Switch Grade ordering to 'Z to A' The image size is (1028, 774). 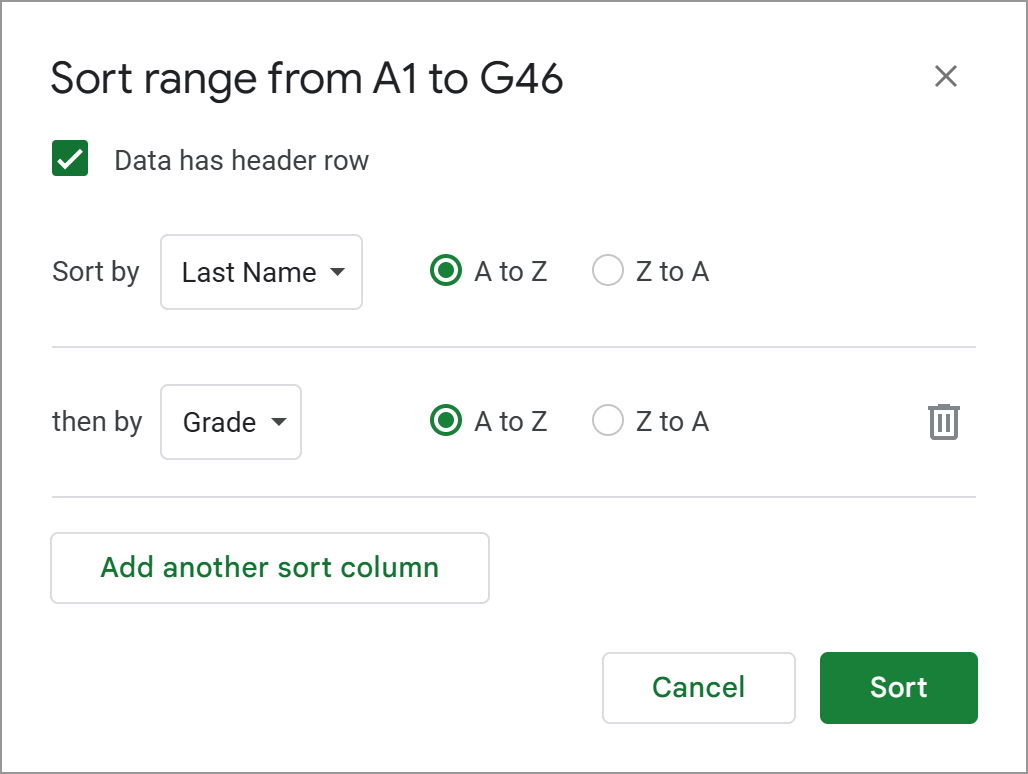tap(608, 421)
